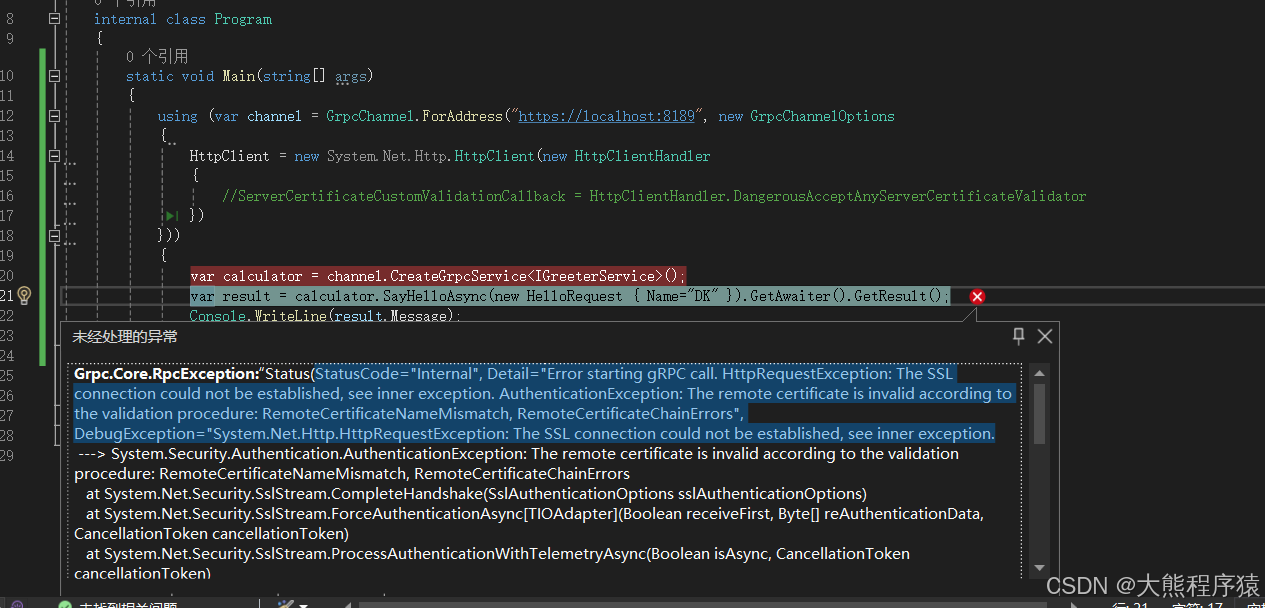Screen dimensions: 1265x608
Task: Pin the unhandled exception popup
Action: [1018, 336]
